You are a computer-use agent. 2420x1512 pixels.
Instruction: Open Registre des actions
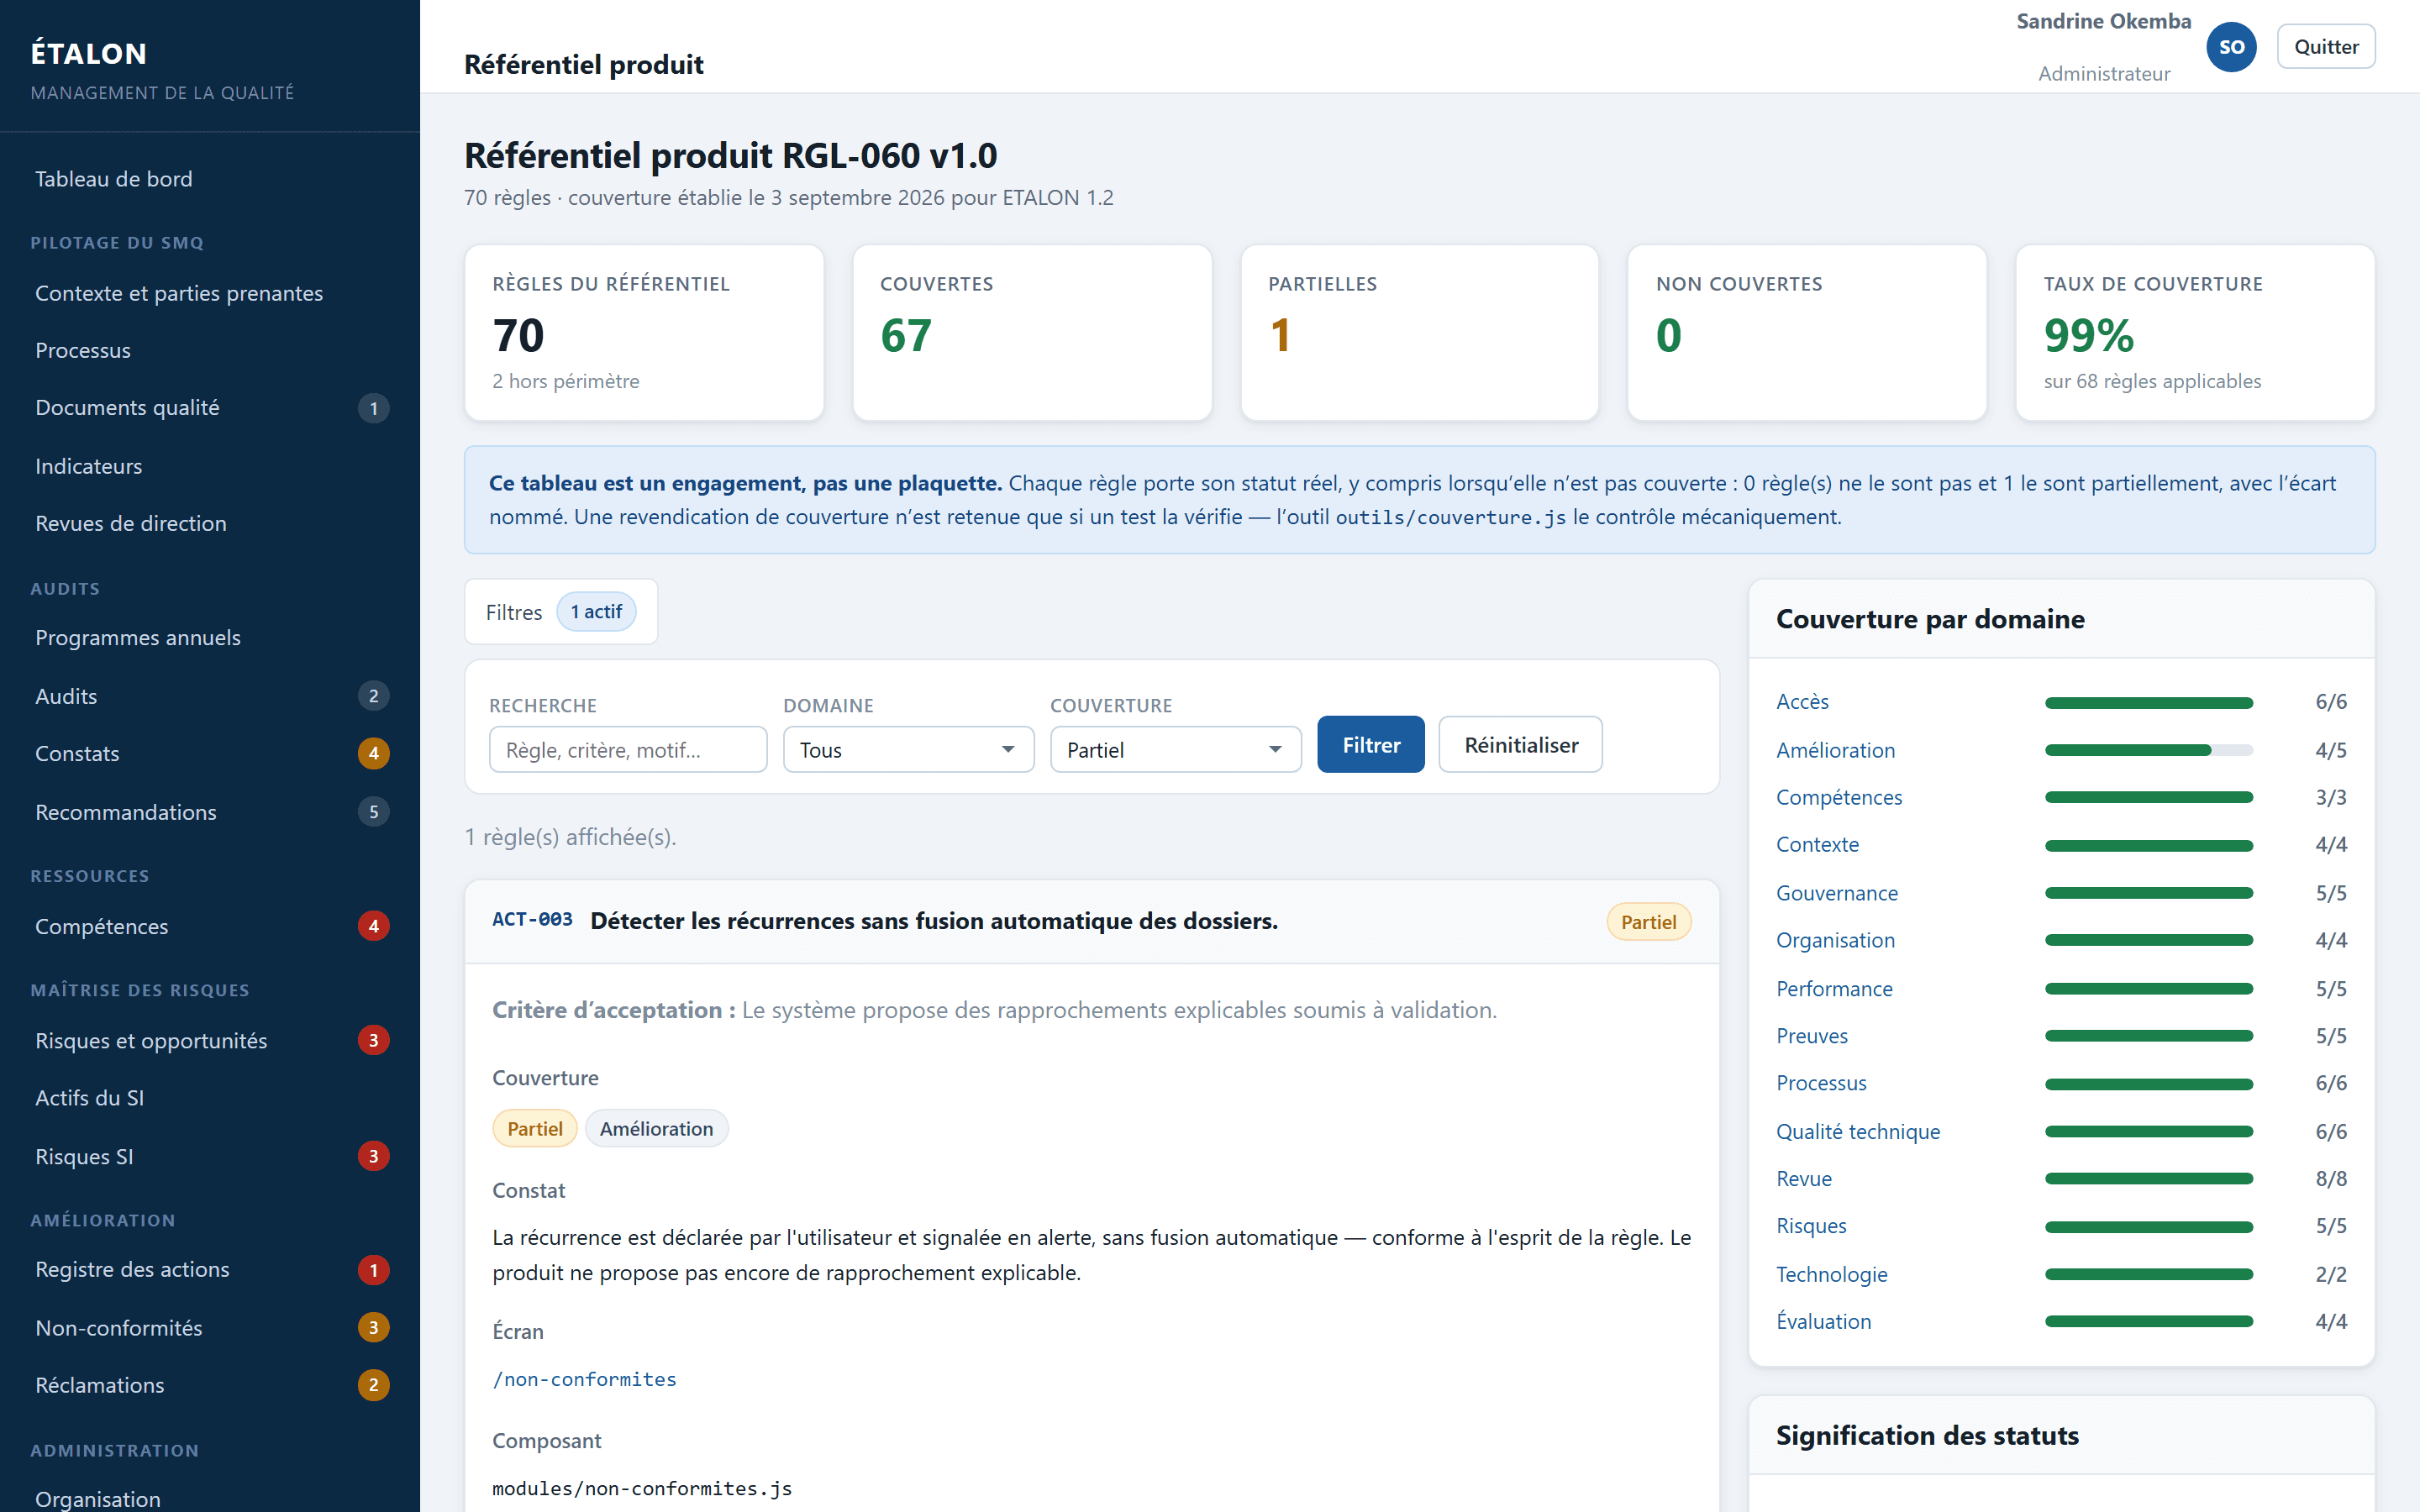coord(210,1270)
